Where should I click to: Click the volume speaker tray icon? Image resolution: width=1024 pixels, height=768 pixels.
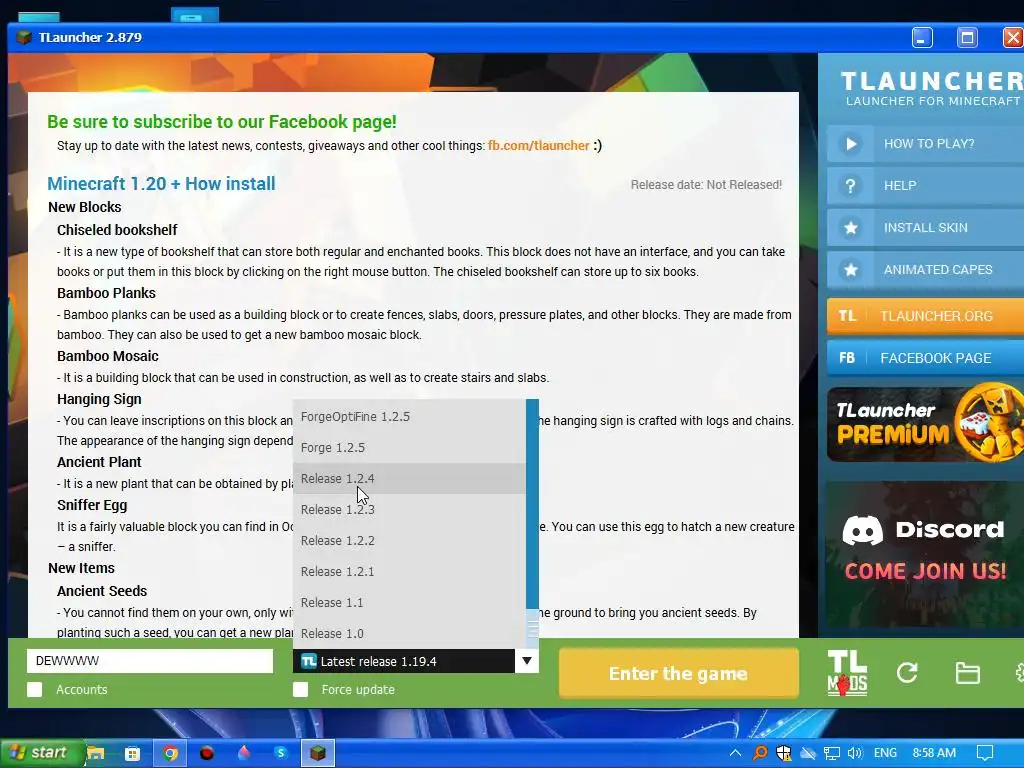[855, 753]
